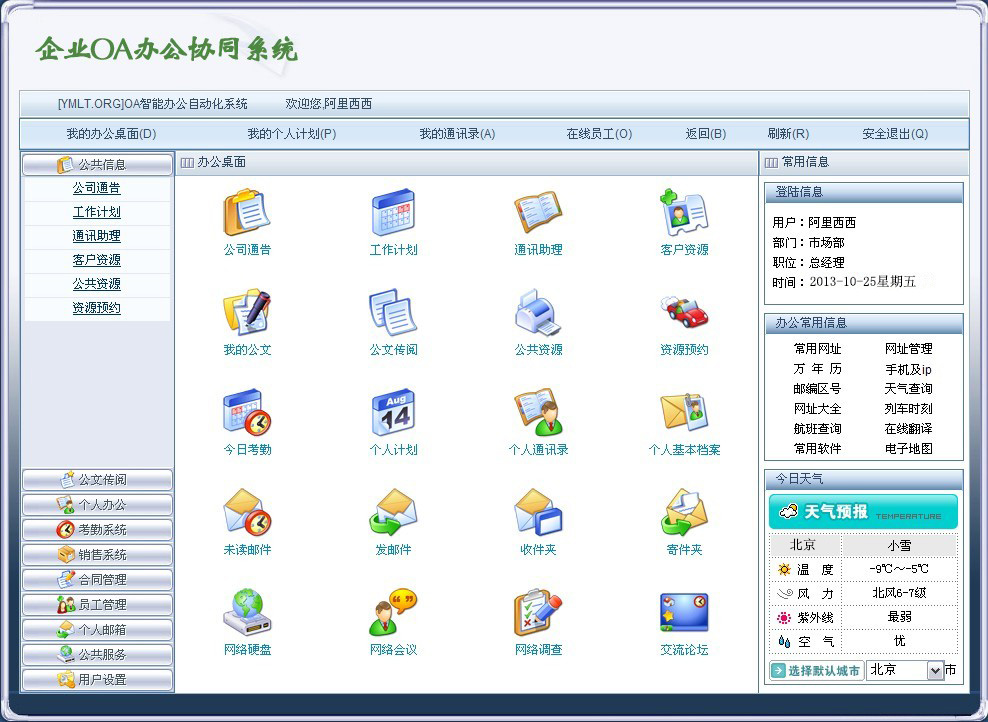Click the 资源预约 sidebar link
The width and height of the screenshot is (988, 722).
97,308
